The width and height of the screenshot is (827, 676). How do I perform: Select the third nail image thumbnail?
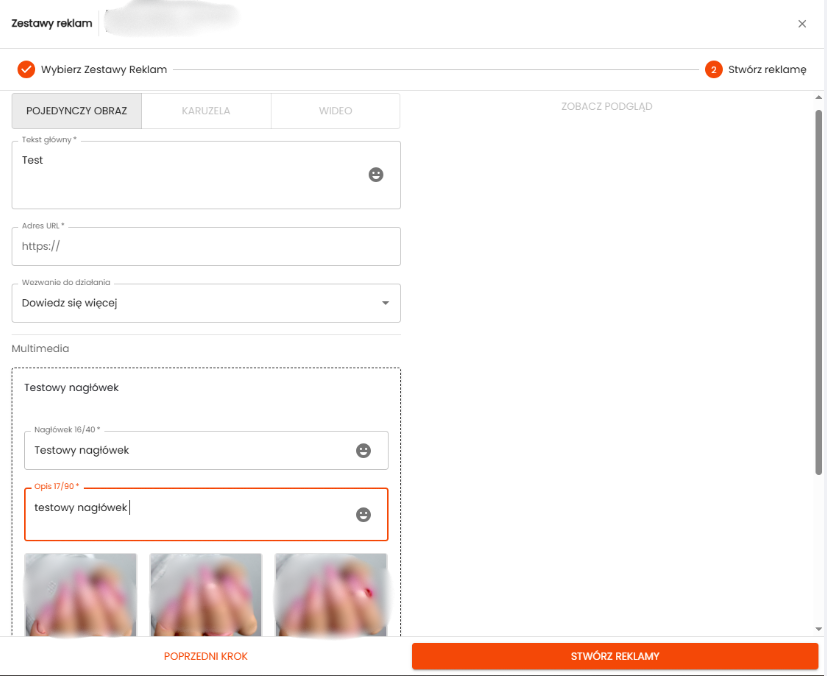coord(331,593)
